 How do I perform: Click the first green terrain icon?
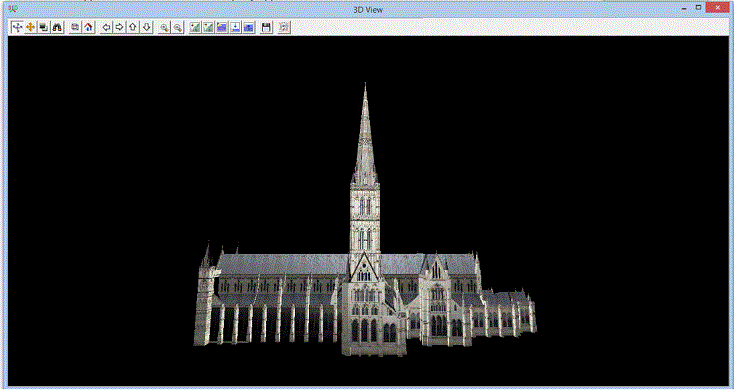195,27
